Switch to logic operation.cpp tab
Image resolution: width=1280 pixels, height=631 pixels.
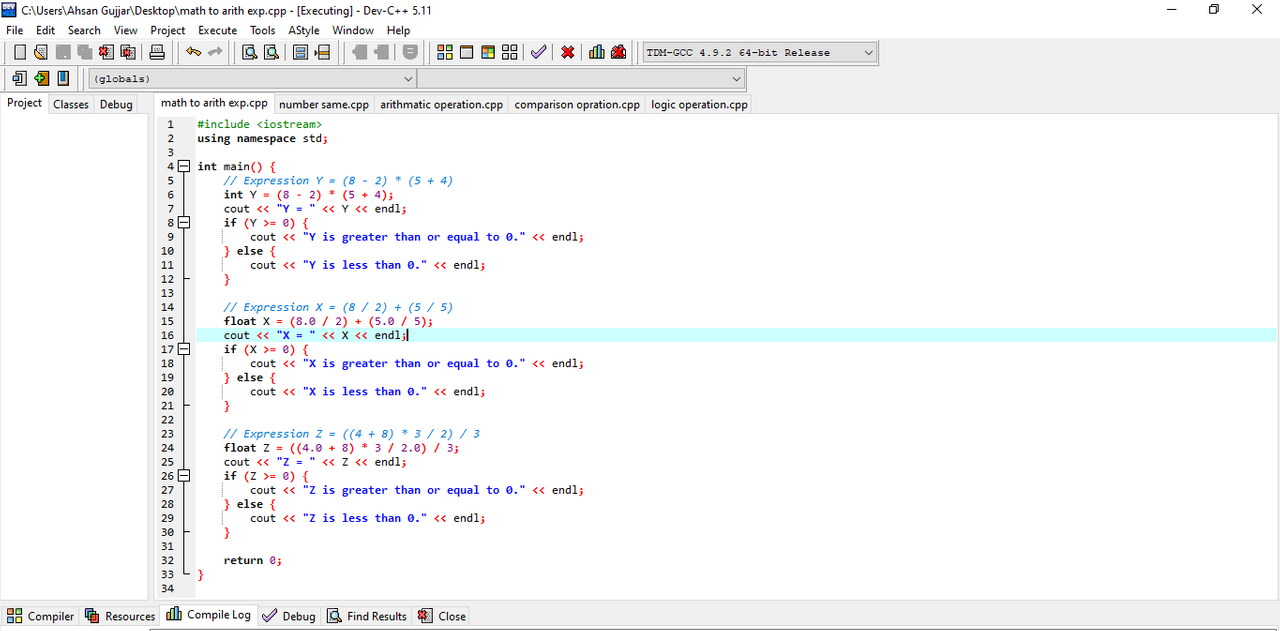click(x=699, y=104)
